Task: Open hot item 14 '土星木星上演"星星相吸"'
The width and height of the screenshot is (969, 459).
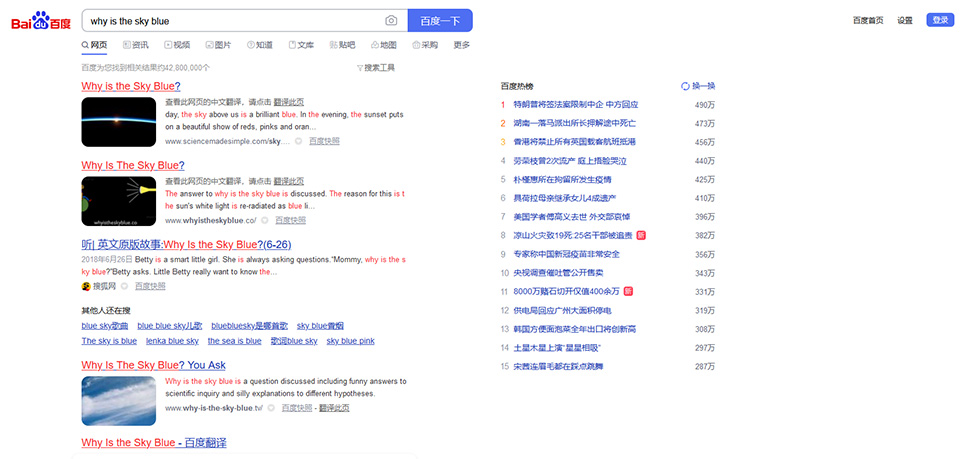Action: [557, 348]
